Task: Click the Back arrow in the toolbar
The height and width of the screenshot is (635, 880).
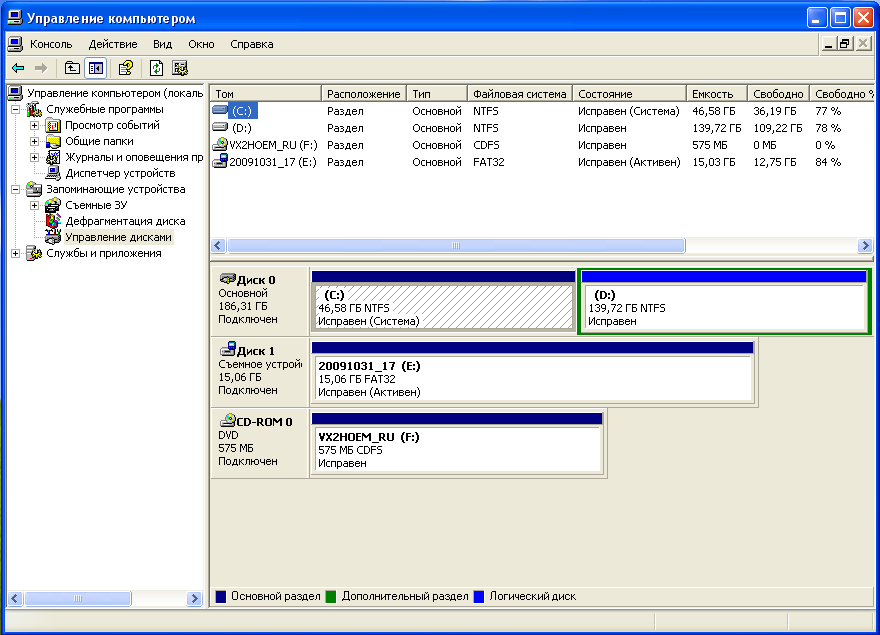Action: point(18,68)
